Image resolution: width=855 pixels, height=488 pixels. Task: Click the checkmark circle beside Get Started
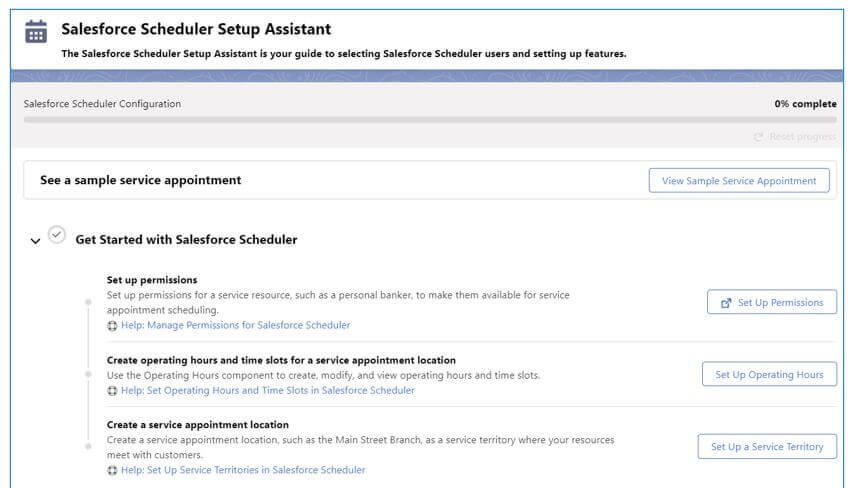pos(57,235)
